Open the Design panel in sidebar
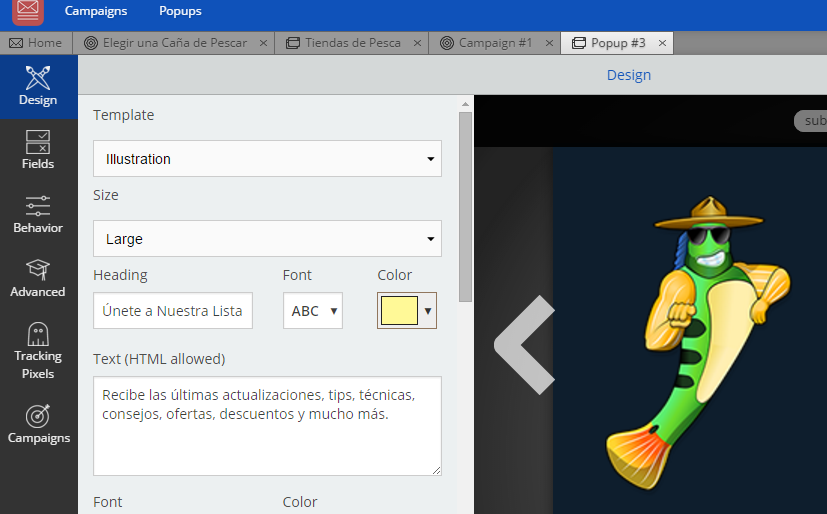This screenshot has height=514, width=827. [38, 87]
